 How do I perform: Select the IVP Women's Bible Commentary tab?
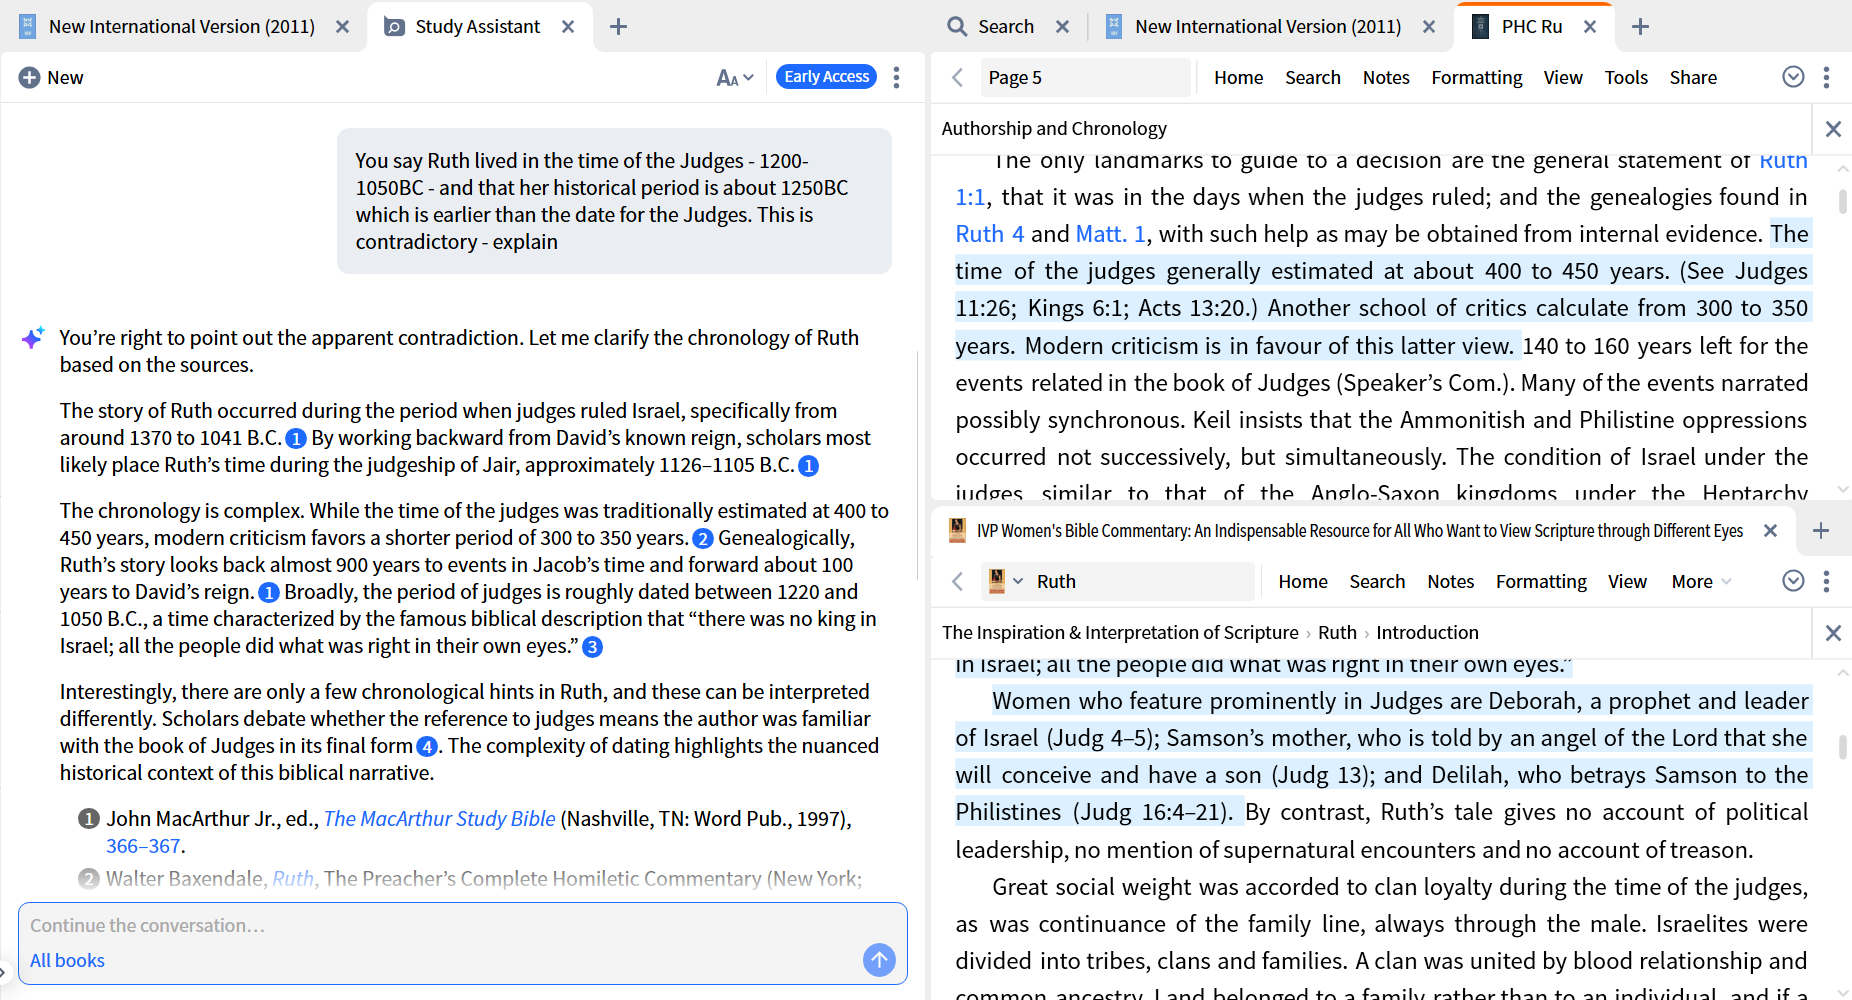pyautogui.click(x=1346, y=531)
